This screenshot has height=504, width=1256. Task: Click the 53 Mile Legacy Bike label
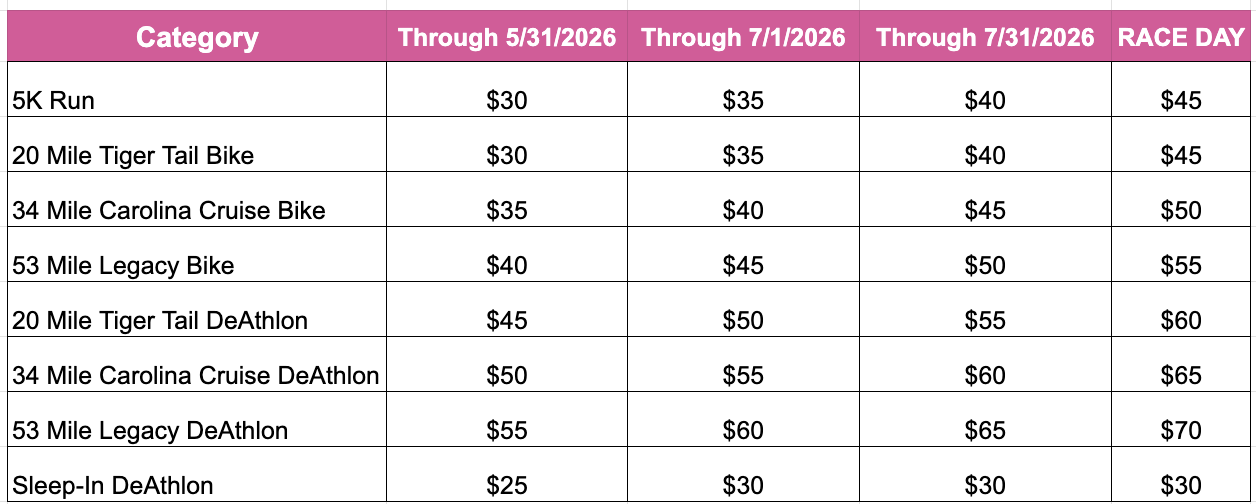point(123,266)
